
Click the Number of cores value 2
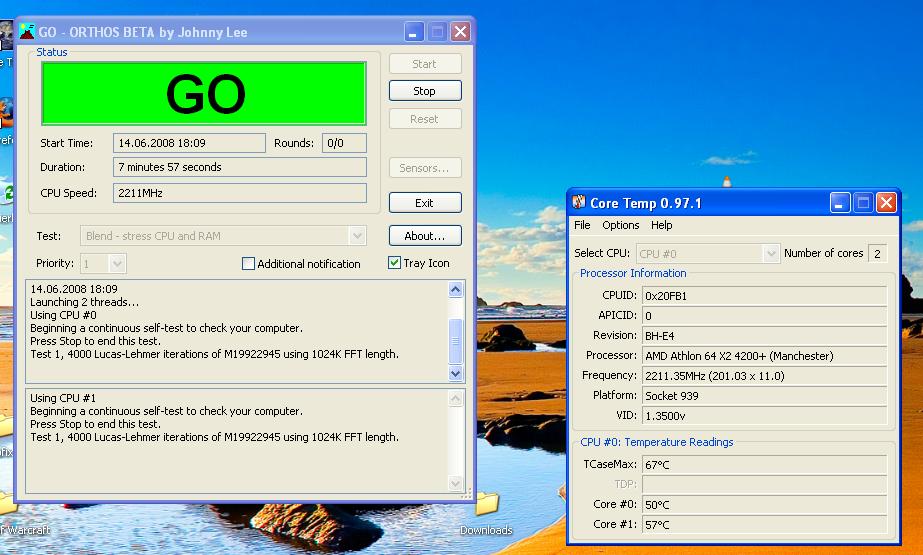tap(877, 254)
